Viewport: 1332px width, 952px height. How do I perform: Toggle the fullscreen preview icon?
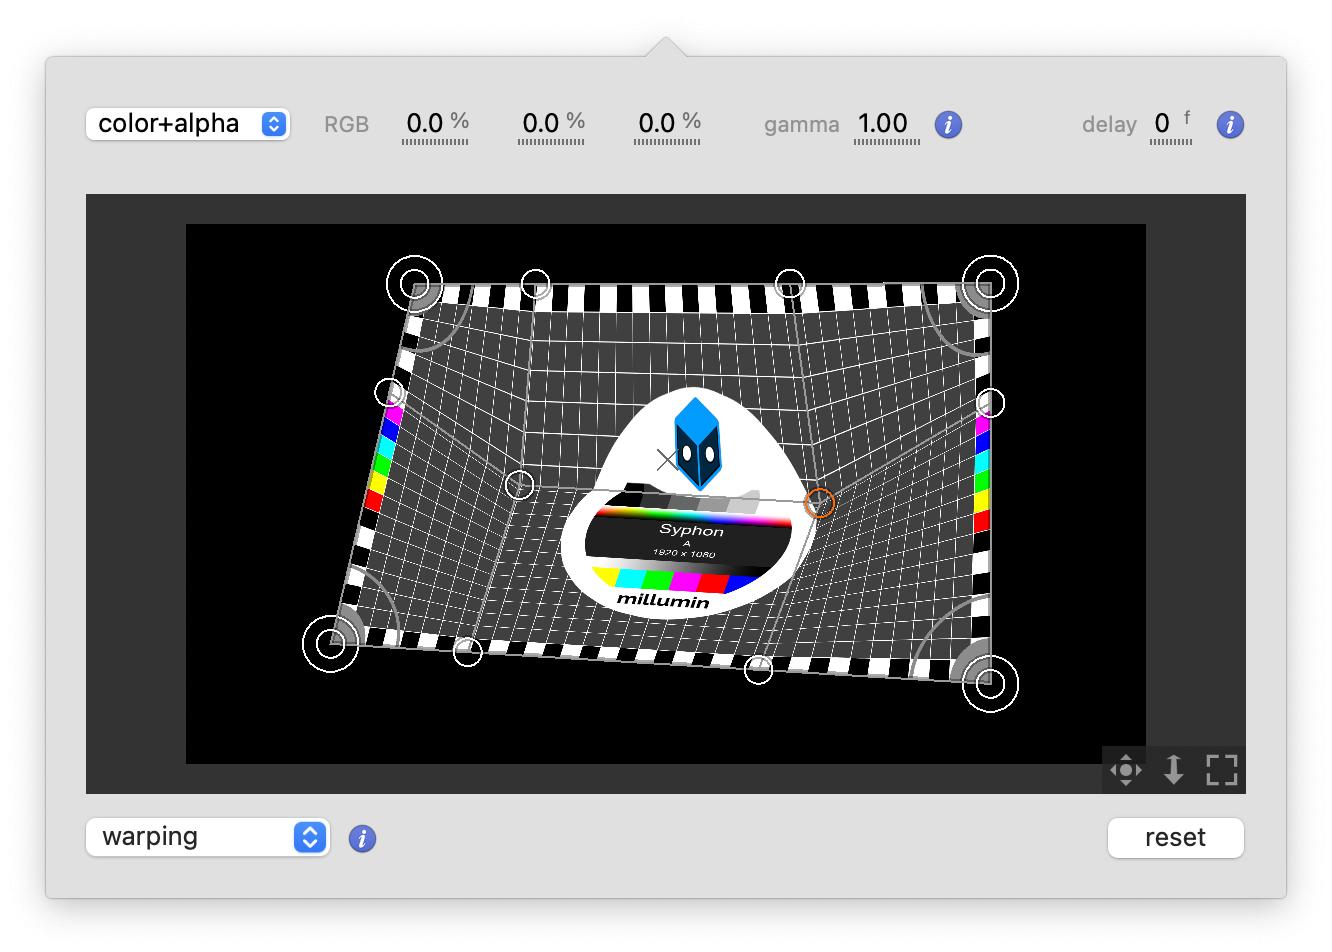tap(1221, 770)
